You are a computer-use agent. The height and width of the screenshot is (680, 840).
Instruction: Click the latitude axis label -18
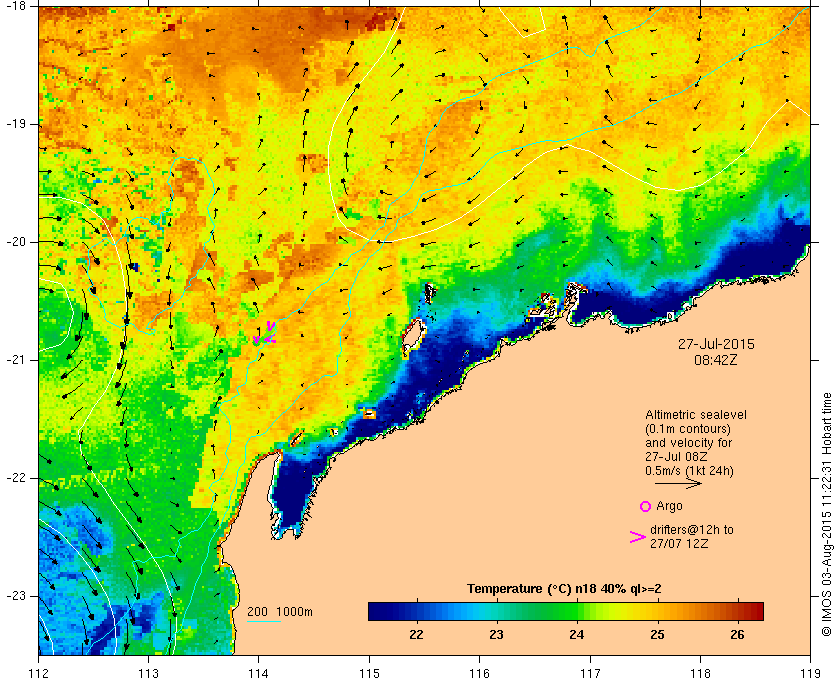[15, 6]
